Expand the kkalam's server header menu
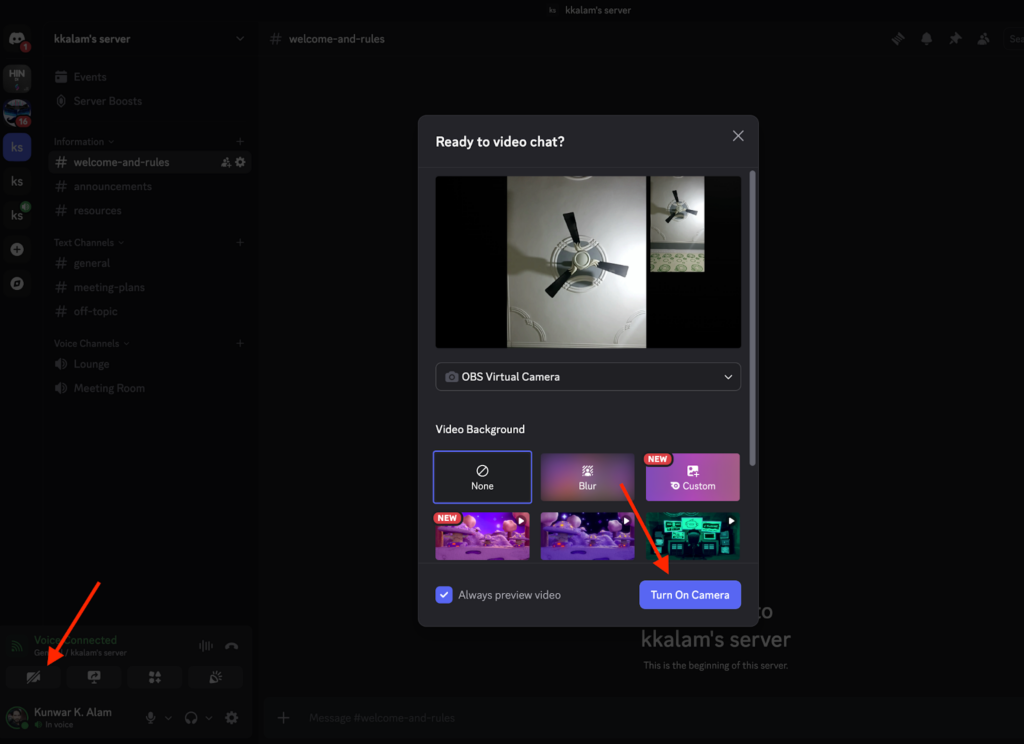 [240, 39]
